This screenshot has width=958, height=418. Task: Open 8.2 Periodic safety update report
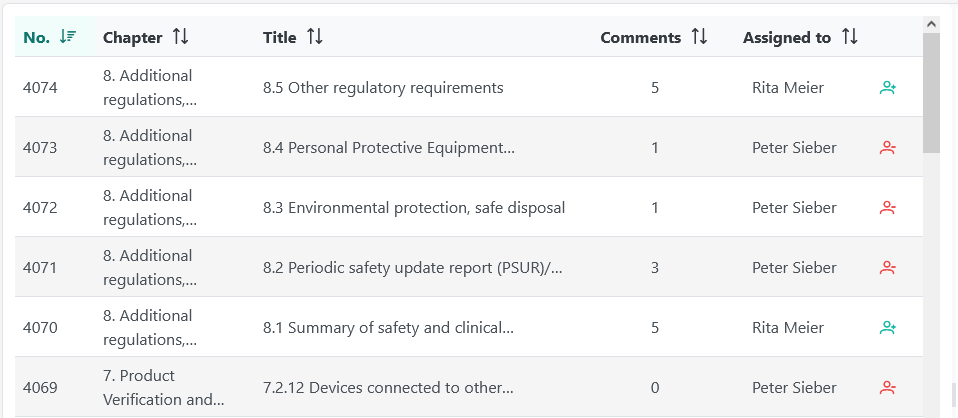click(x=412, y=268)
